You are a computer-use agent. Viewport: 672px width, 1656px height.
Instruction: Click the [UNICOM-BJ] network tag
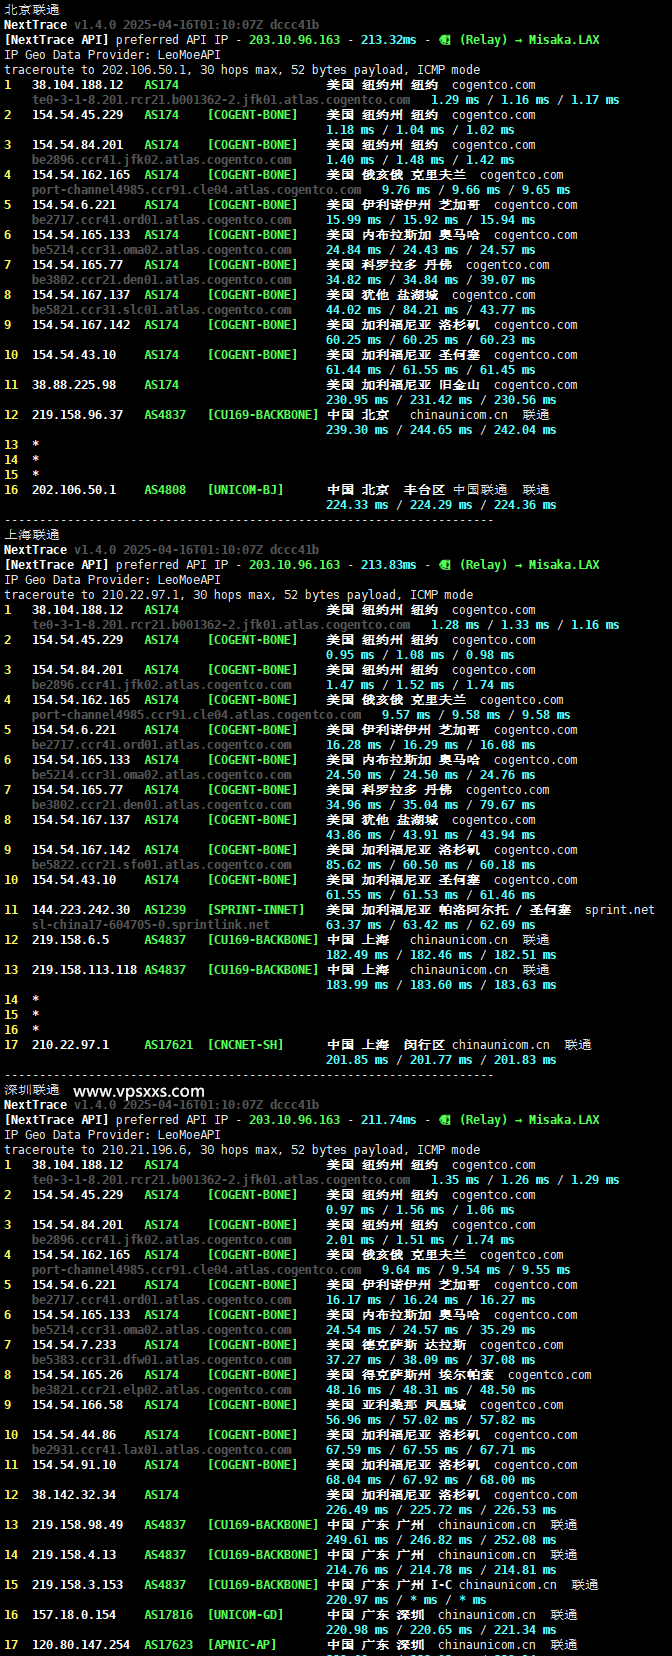click(246, 490)
